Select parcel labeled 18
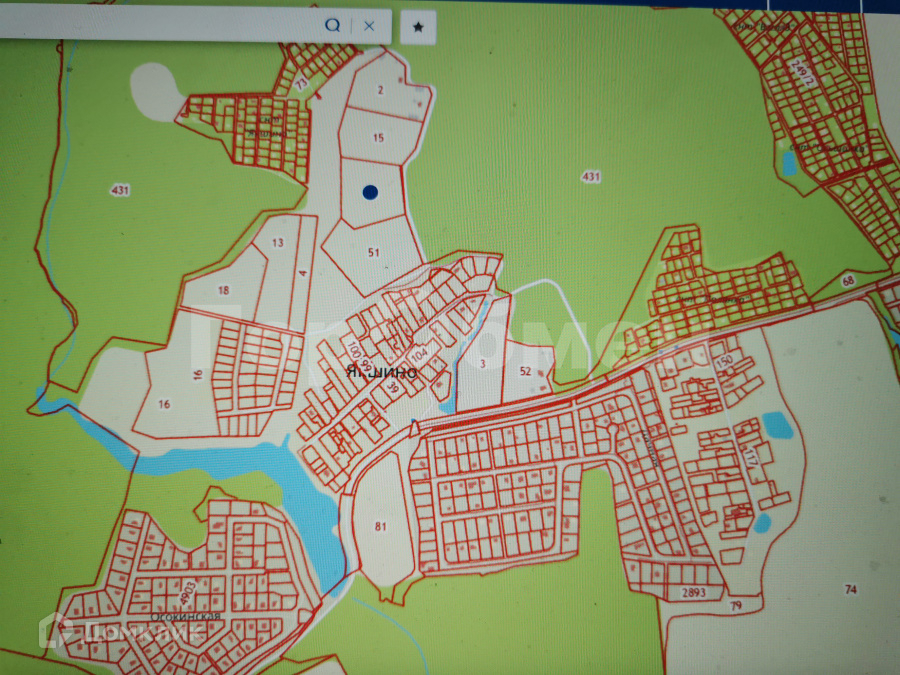900x675 pixels. click(x=223, y=290)
